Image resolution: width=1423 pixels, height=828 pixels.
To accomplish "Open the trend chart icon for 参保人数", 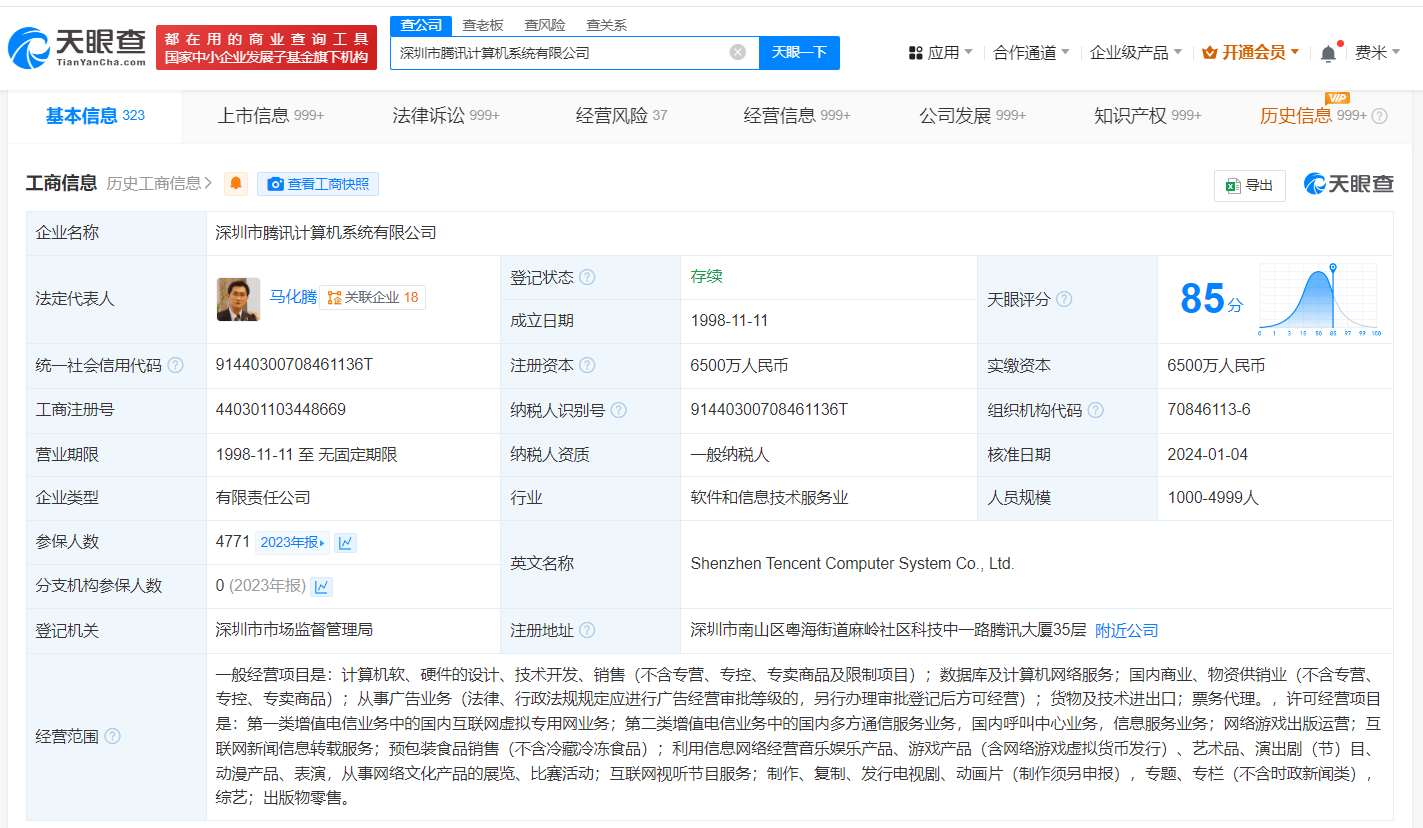I will tap(346, 543).
